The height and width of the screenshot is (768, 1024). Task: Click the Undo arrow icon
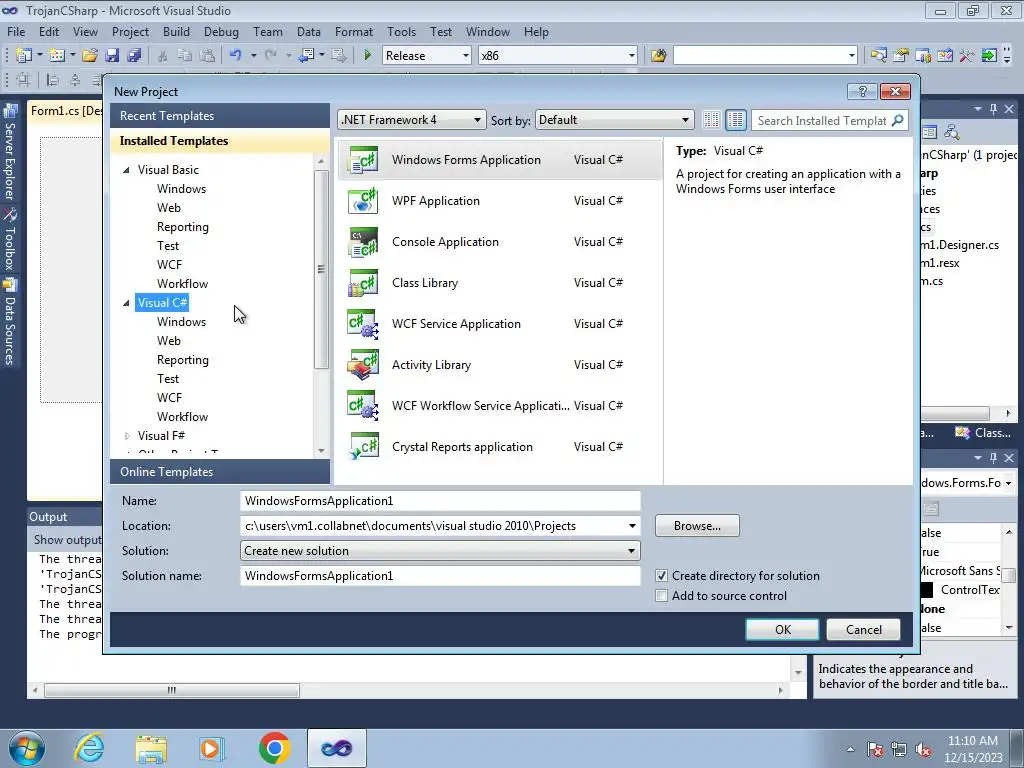click(236, 56)
